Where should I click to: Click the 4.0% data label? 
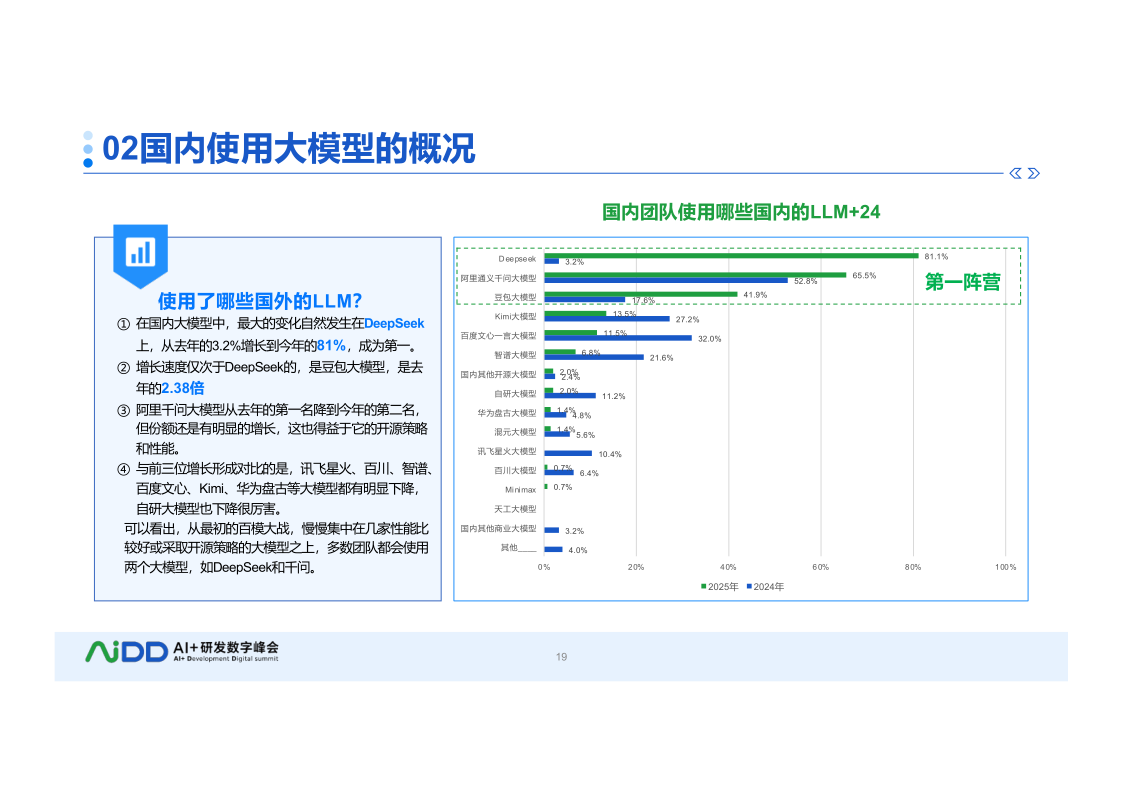[578, 551]
